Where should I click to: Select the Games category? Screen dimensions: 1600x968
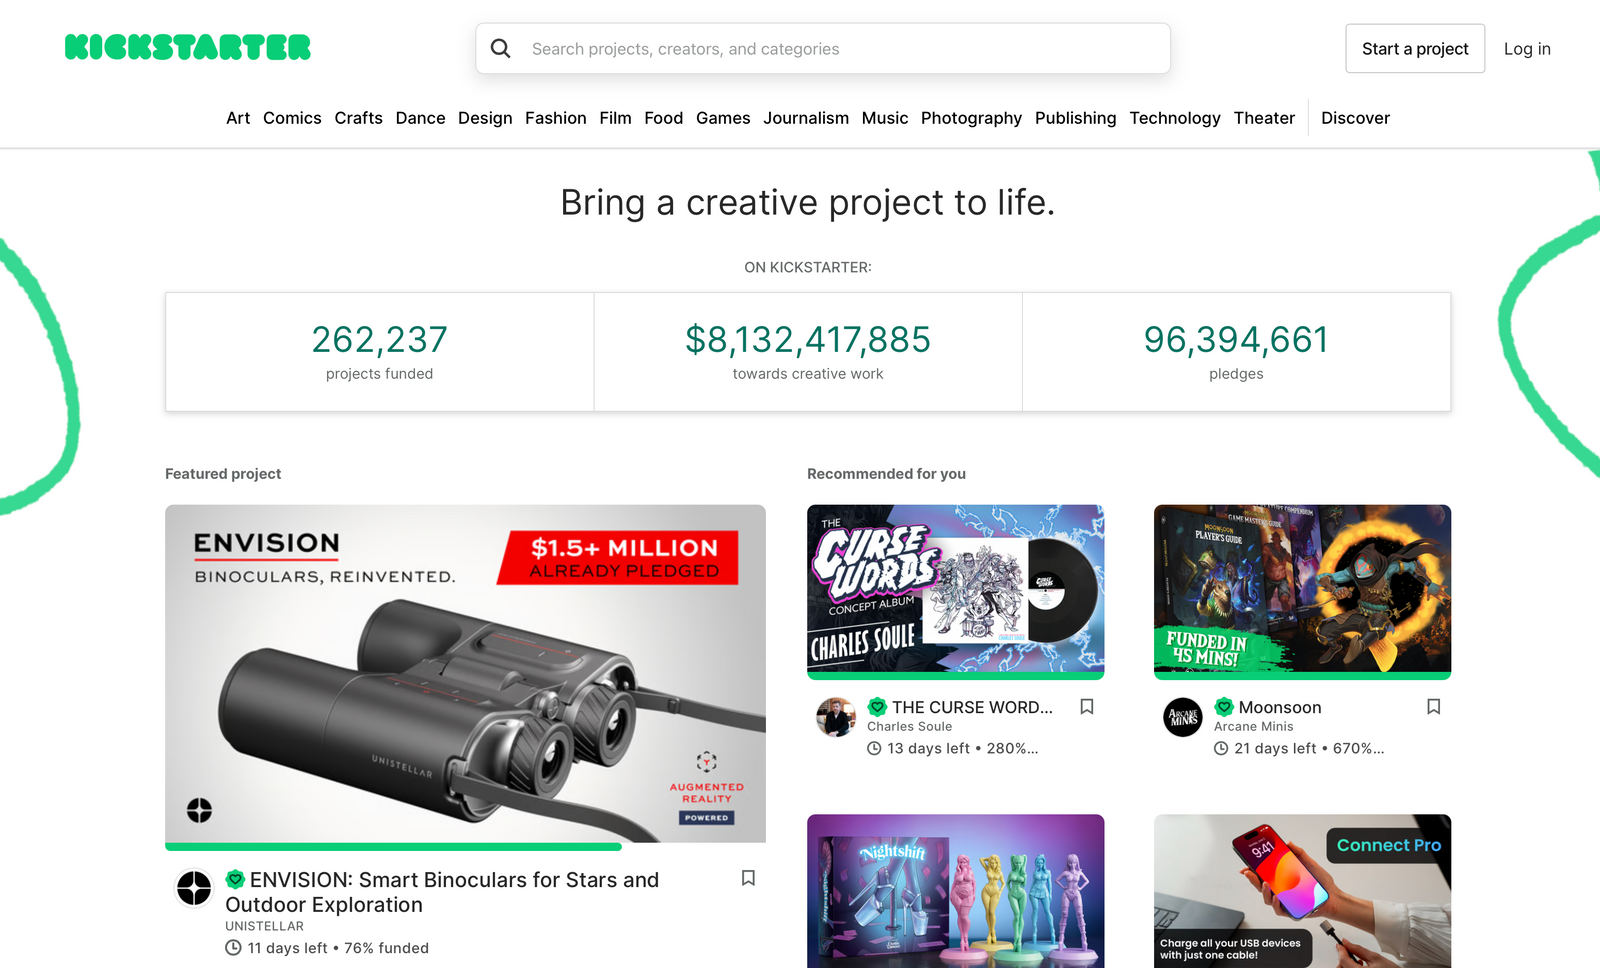pos(723,118)
